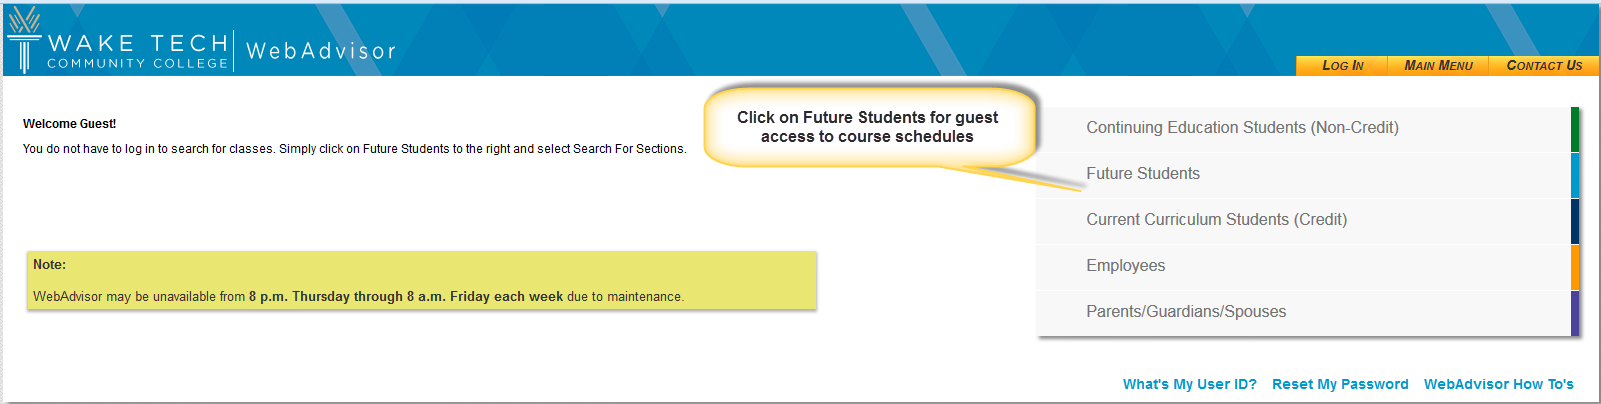
Task: Click navy bar beside Current Curriculum Students
Action: [1575, 221]
